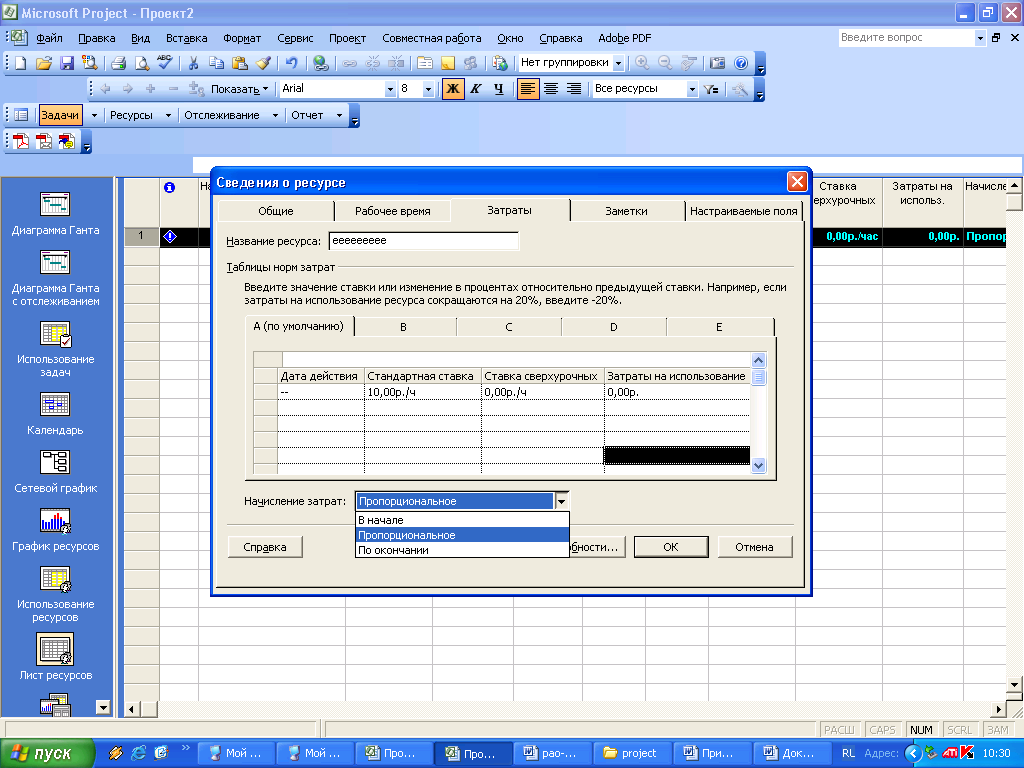The width and height of the screenshot is (1024, 768).
Task: Switch to Рабочее время tab
Action: [x=392, y=211]
